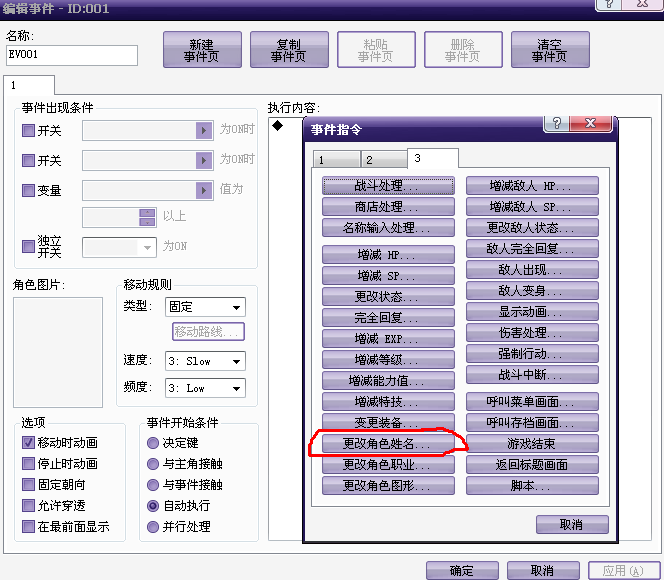This screenshot has width=664, height=580.
Task: Open the 速度 dropdown showing 3: Slow
Action: (x=205, y=361)
